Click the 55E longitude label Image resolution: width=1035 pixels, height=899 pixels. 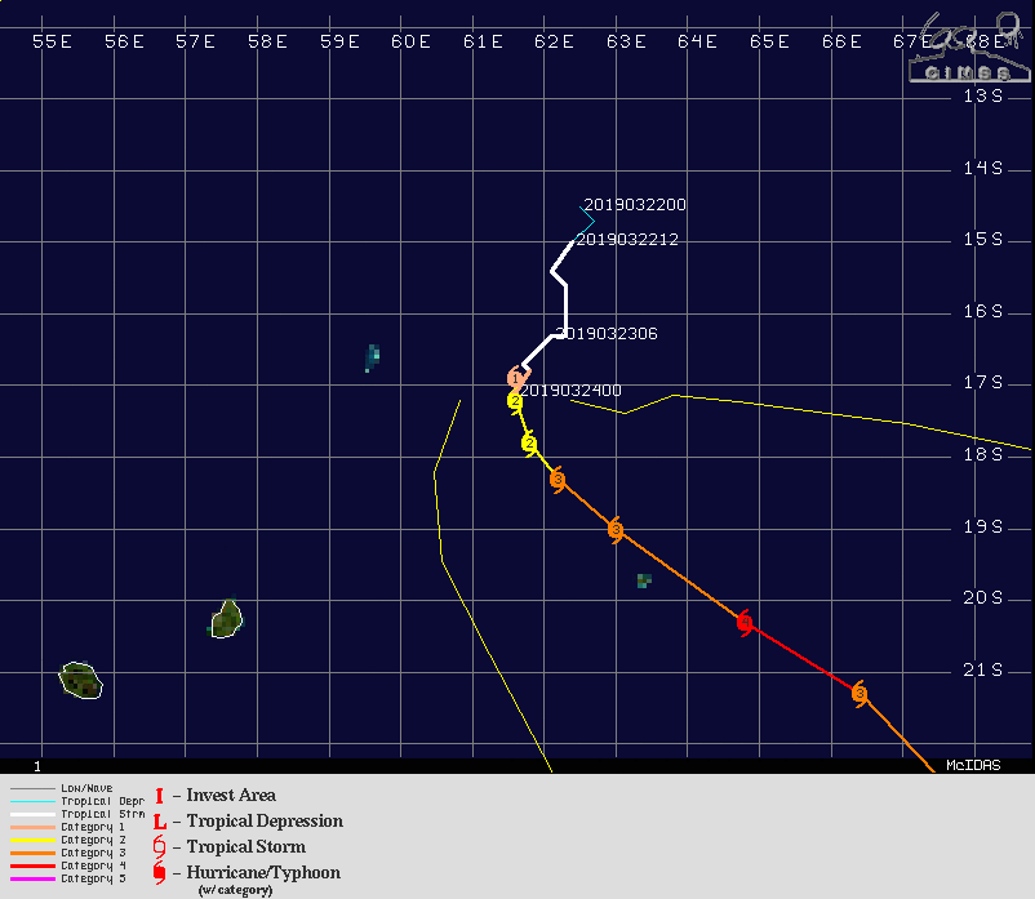coord(52,42)
